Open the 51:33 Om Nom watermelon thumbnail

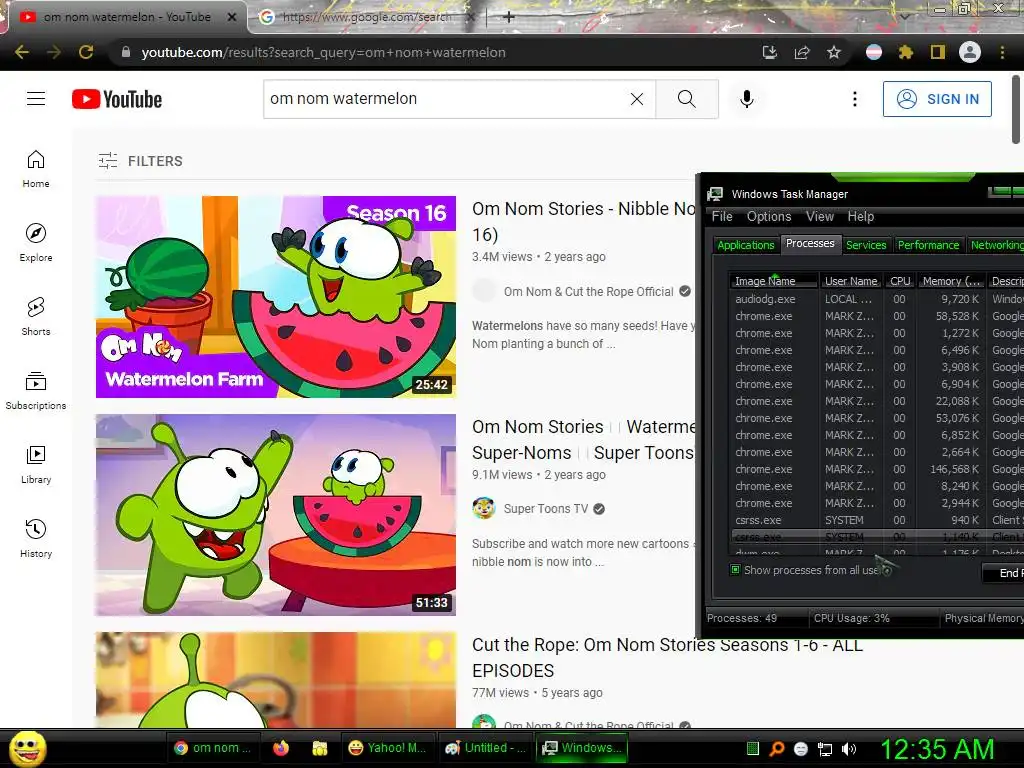(x=276, y=515)
